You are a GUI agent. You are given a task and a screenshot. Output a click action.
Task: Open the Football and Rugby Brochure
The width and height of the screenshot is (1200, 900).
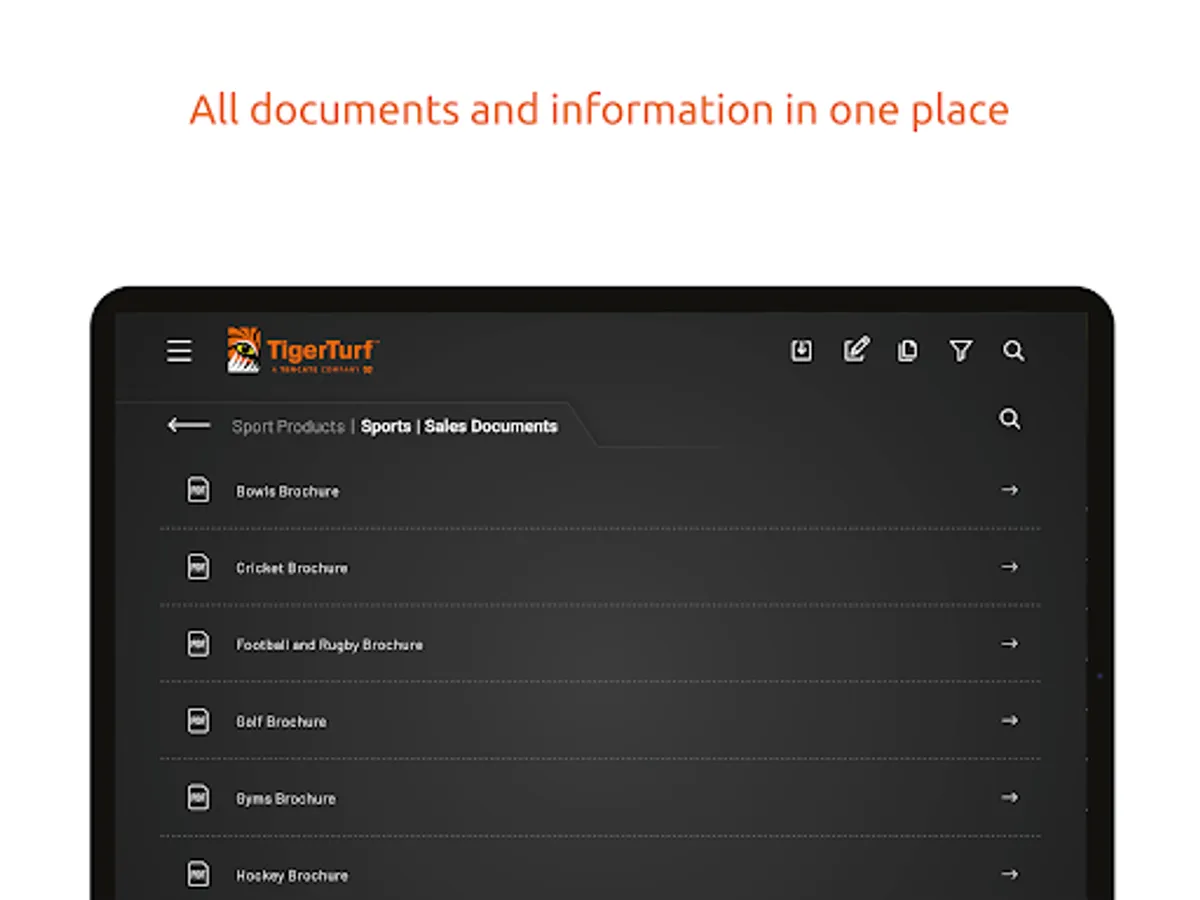[600, 644]
